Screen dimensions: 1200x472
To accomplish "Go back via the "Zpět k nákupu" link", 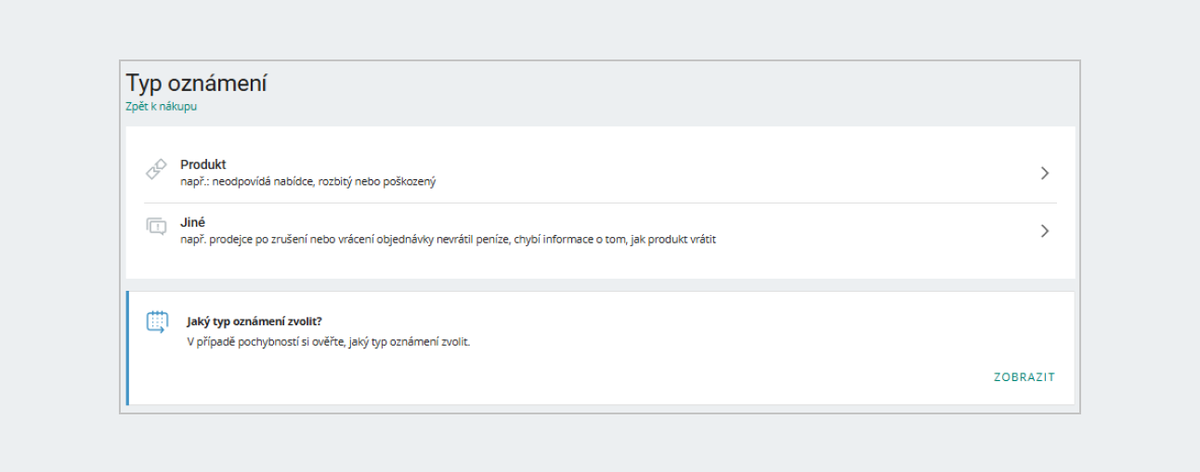I will coord(161,107).
